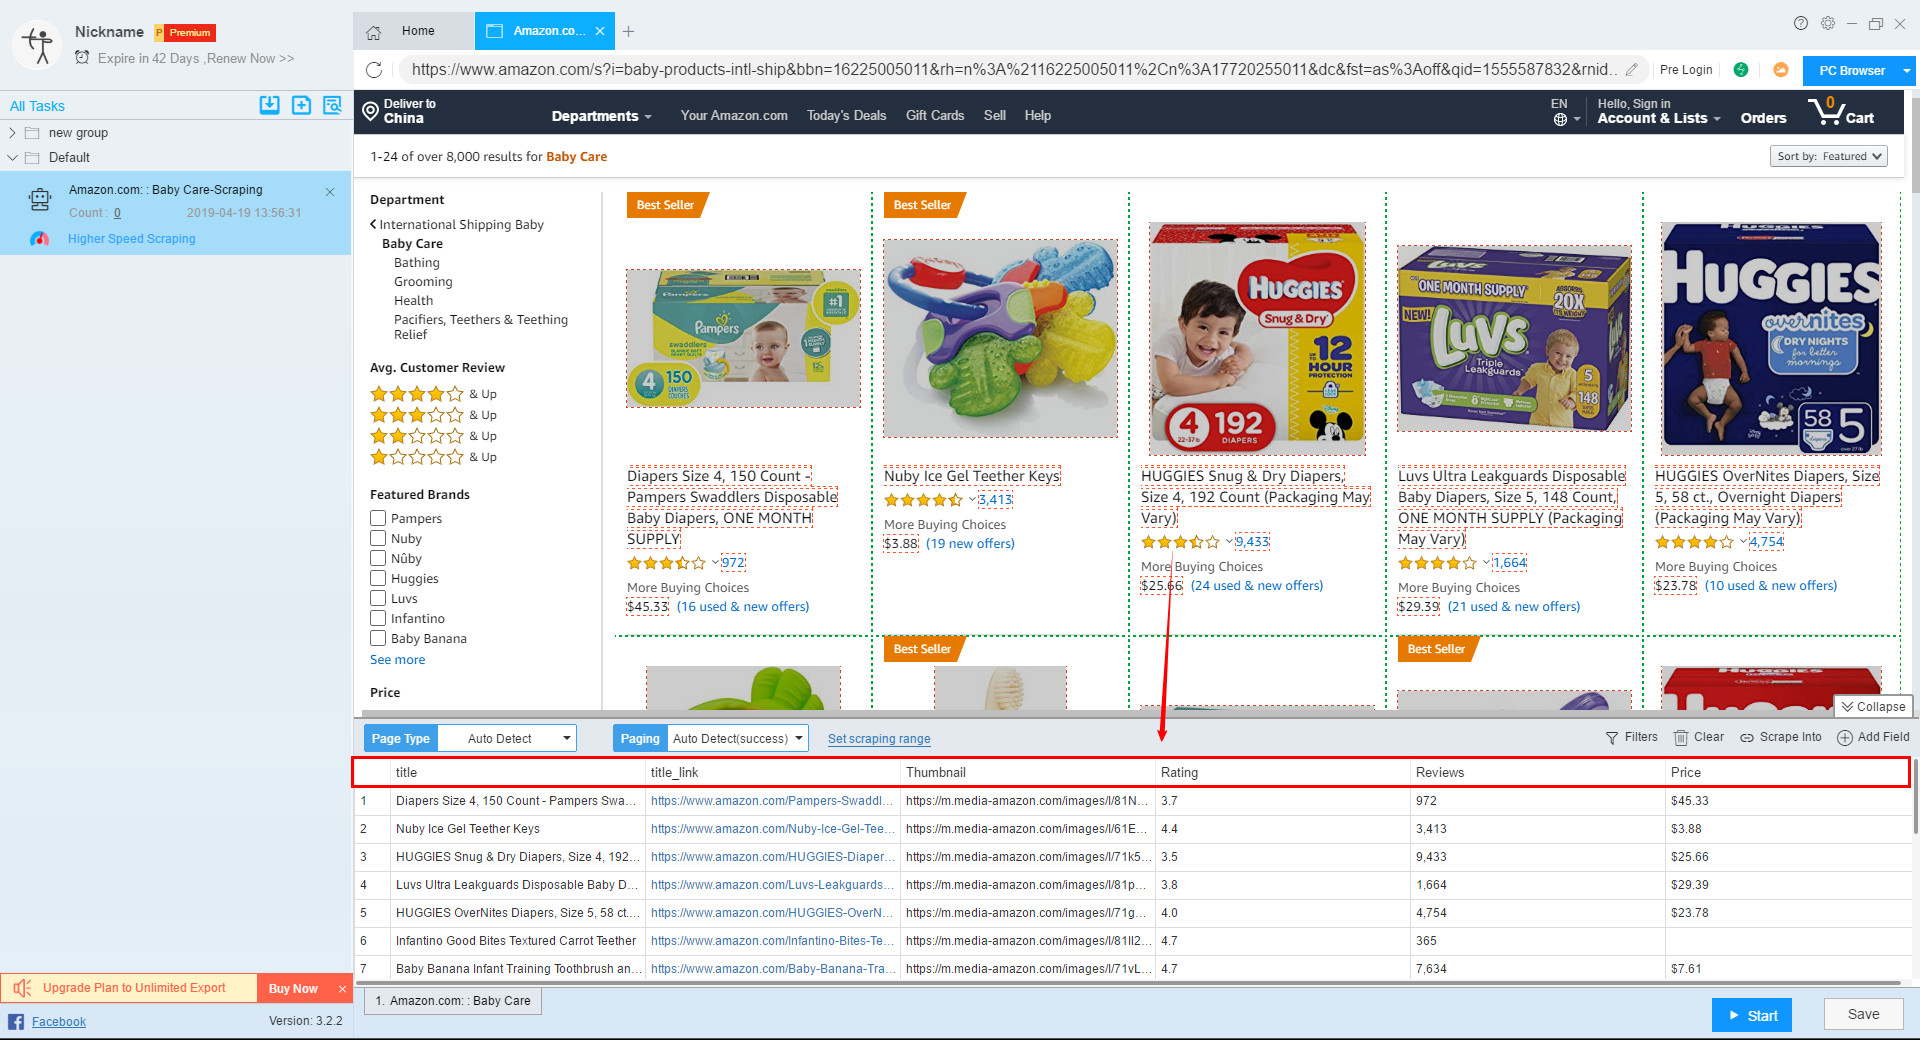Open Your Amazon.com nav item
The height and width of the screenshot is (1040, 1920).
734,116
